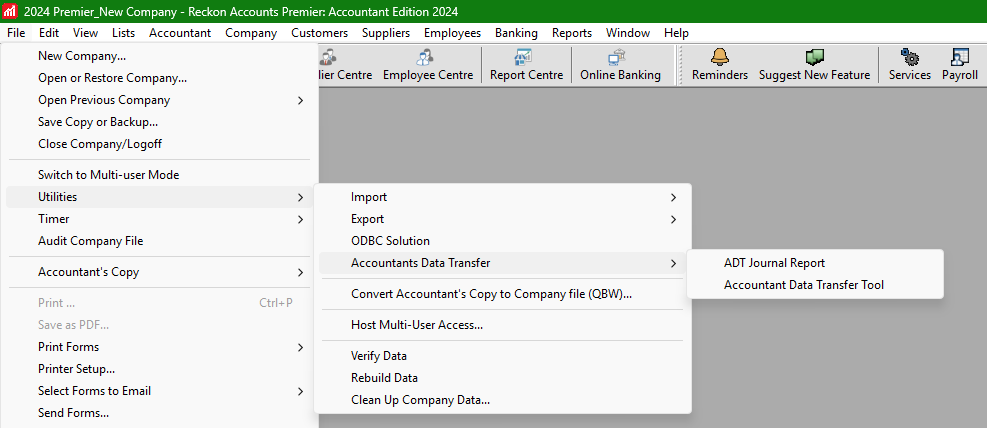
Task: Open the Banking menu in menu bar
Action: (x=516, y=33)
